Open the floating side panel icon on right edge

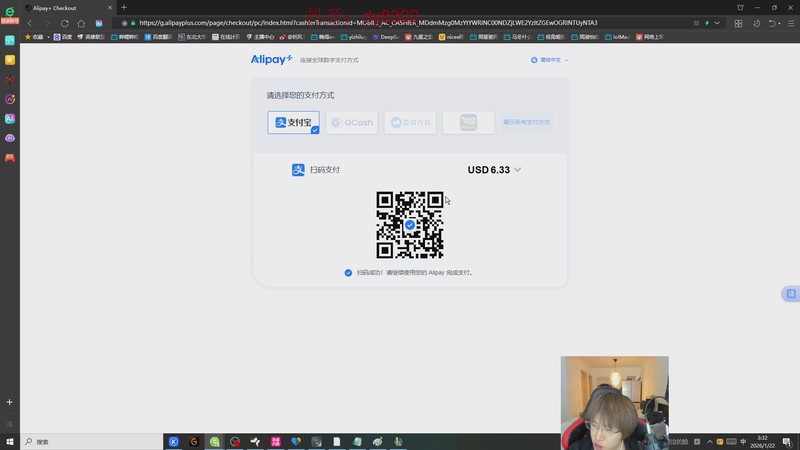[791, 294]
